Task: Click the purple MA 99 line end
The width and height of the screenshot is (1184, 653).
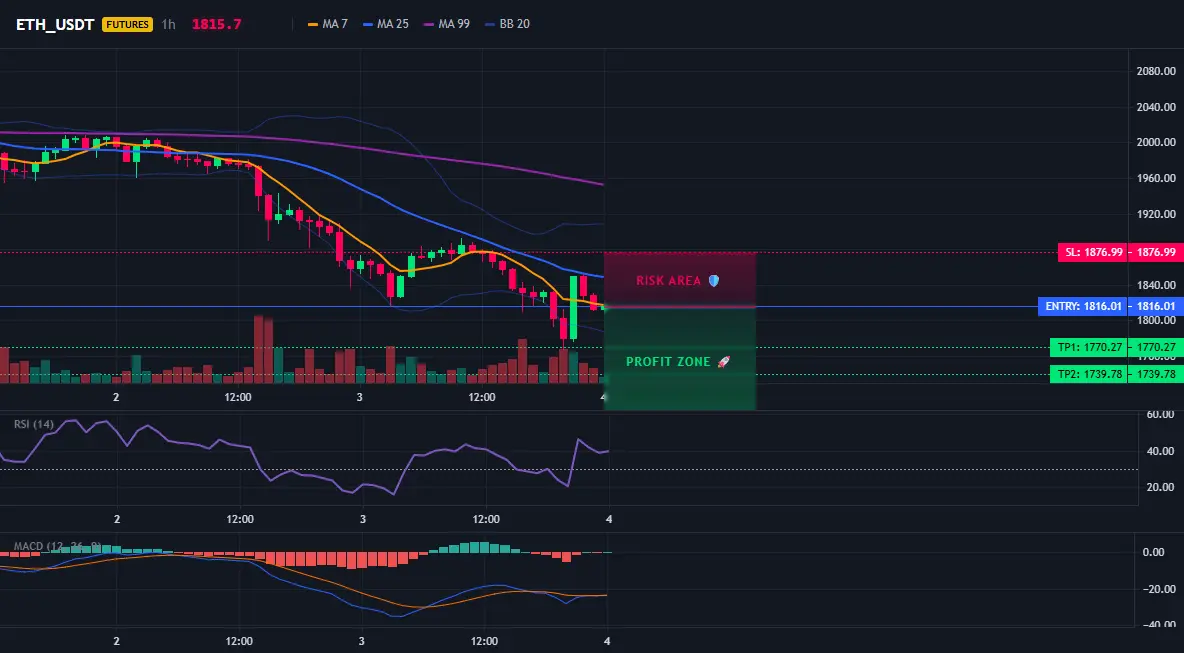Action: pyautogui.click(x=601, y=183)
